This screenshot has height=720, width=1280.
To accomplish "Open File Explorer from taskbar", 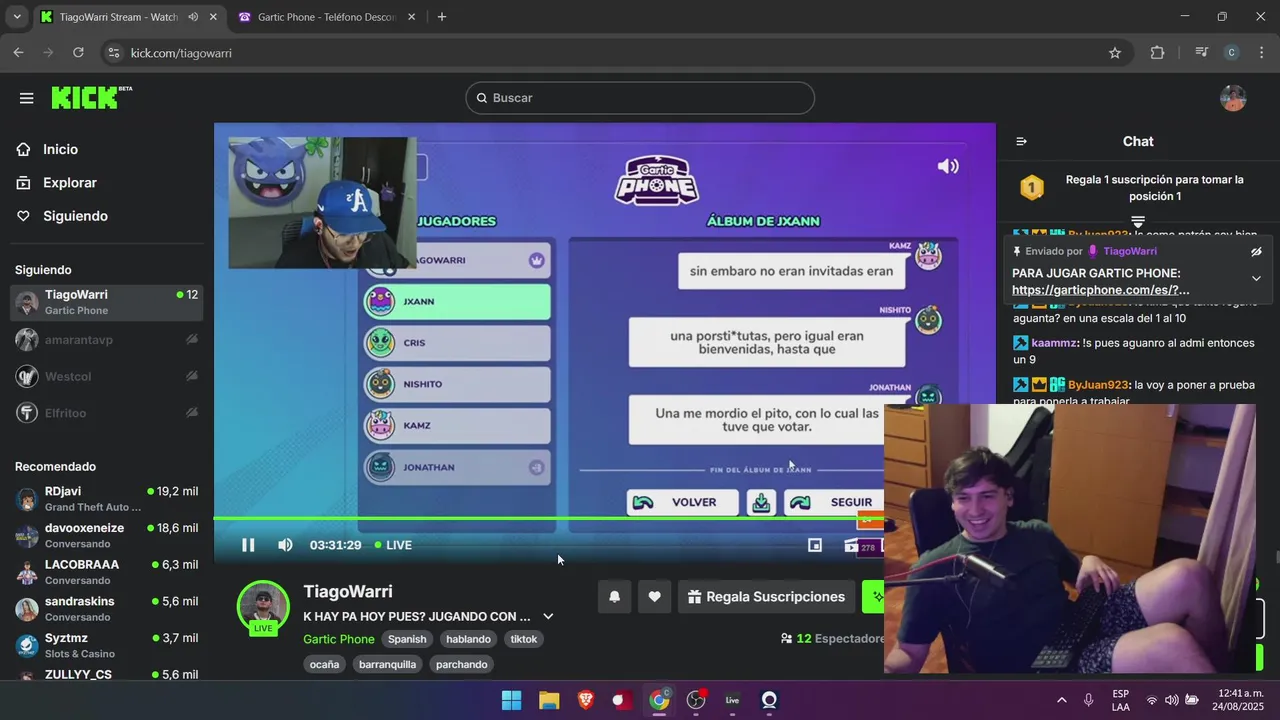I will [x=549, y=700].
